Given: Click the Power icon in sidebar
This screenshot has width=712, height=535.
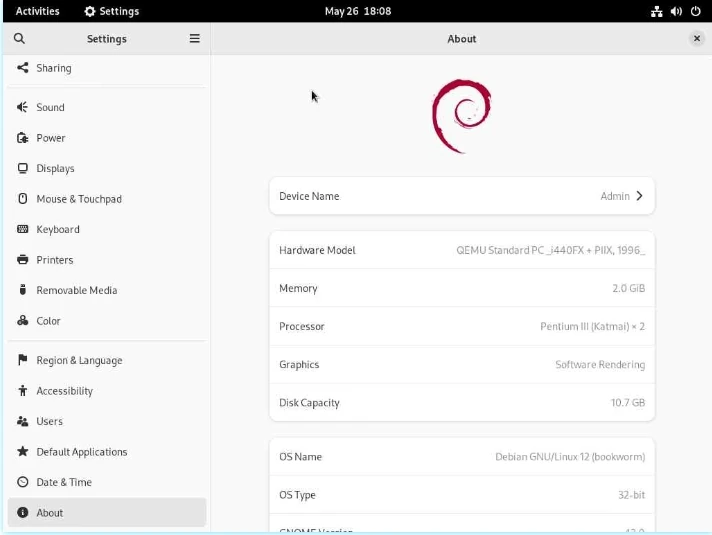Looking at the screenshot, I should (23, 138).
